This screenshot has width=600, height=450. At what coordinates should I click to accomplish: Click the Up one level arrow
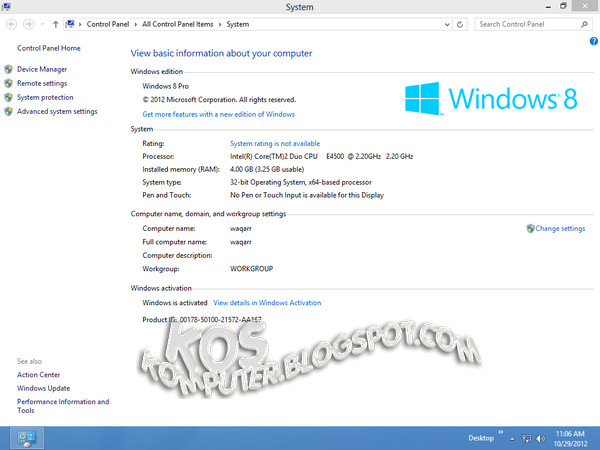pos(55,24)
